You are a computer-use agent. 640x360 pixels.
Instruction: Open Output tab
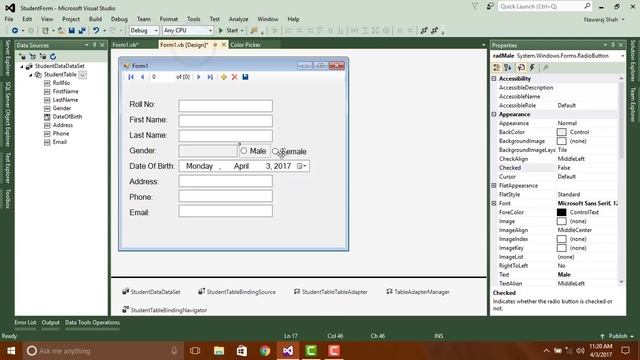[x=51, y=322]
